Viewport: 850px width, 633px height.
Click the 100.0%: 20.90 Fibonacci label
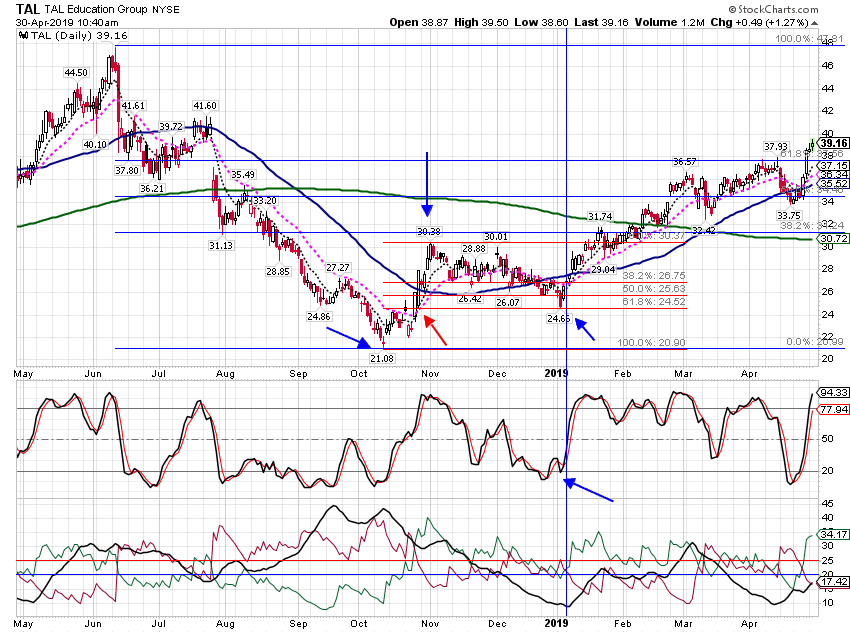[x=651, y=343]
